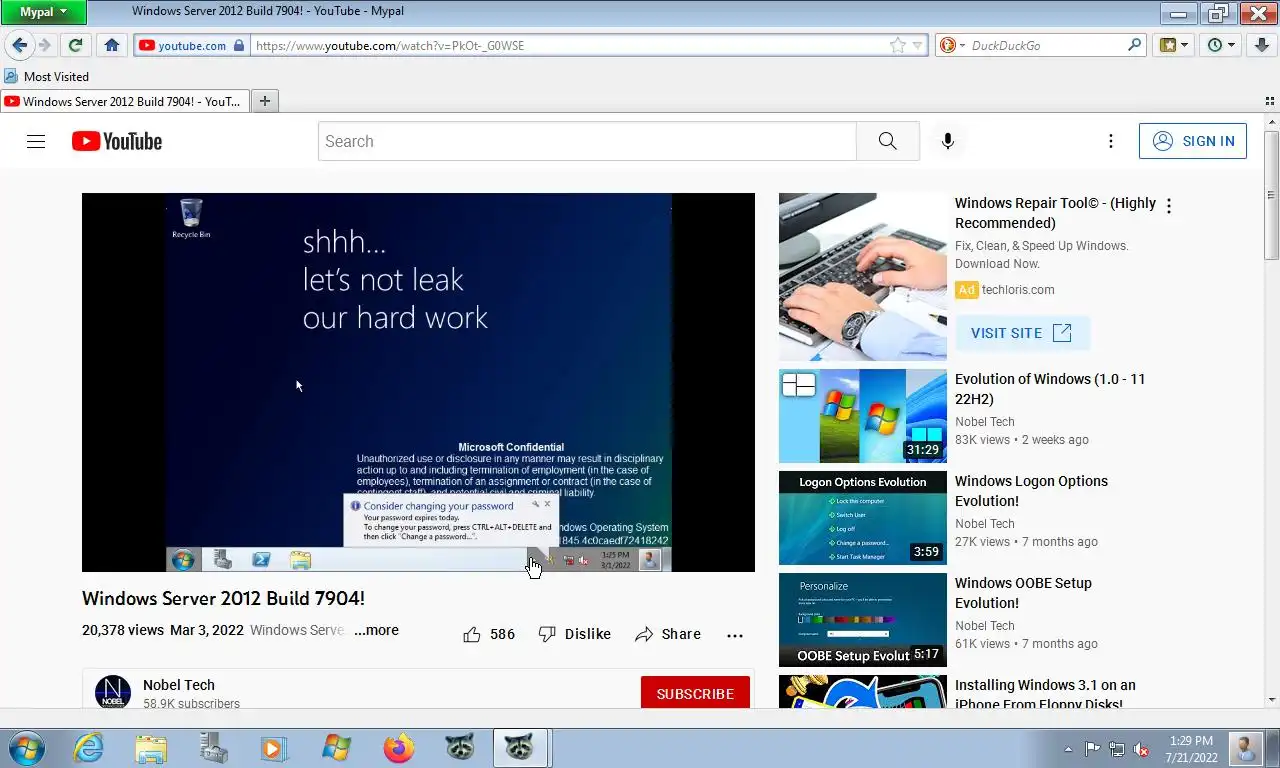This screenshot has width=1280, height=768.
Task: Open Installing Windows 3.1 on an iPhone video
Action: click(1045, 694)
